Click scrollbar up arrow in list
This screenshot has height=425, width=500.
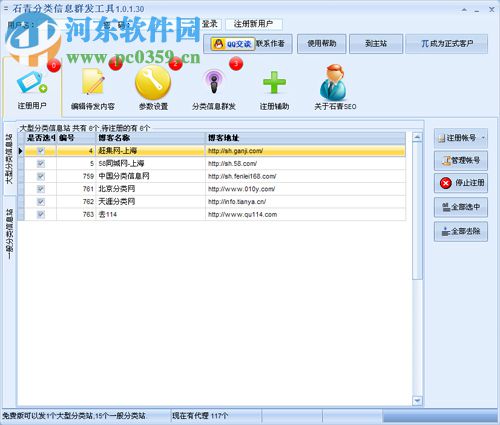[417, 137]
